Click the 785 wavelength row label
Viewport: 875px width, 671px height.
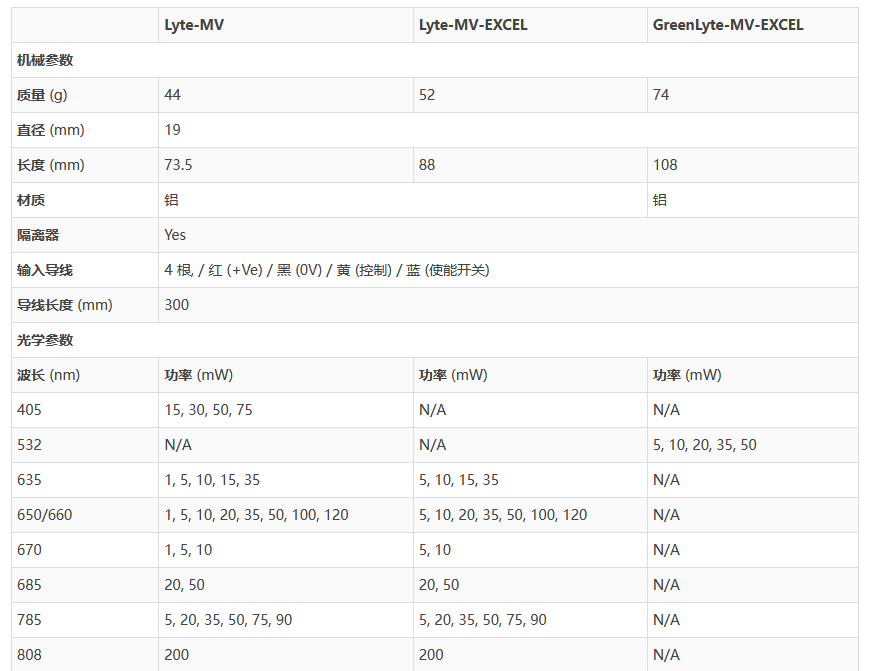[30, 620]
